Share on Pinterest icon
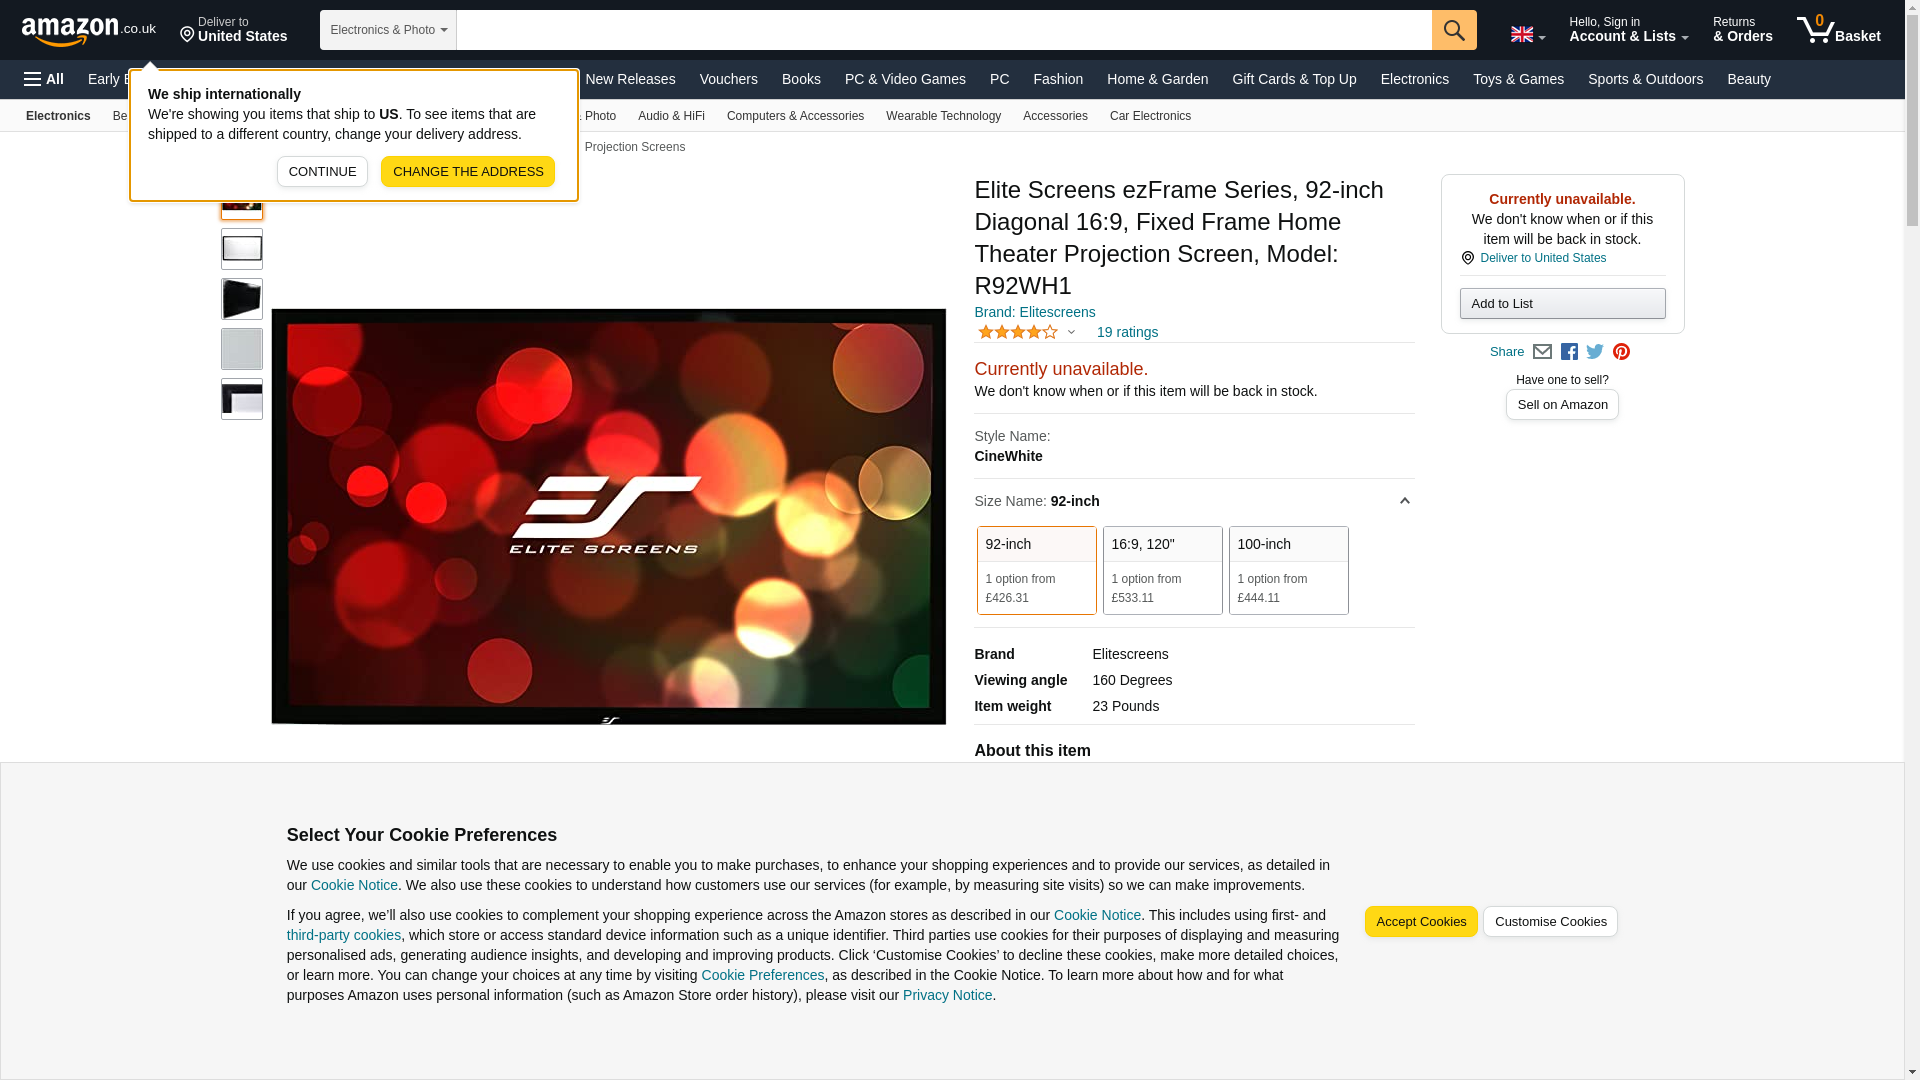 click(x=1621, y=352)
